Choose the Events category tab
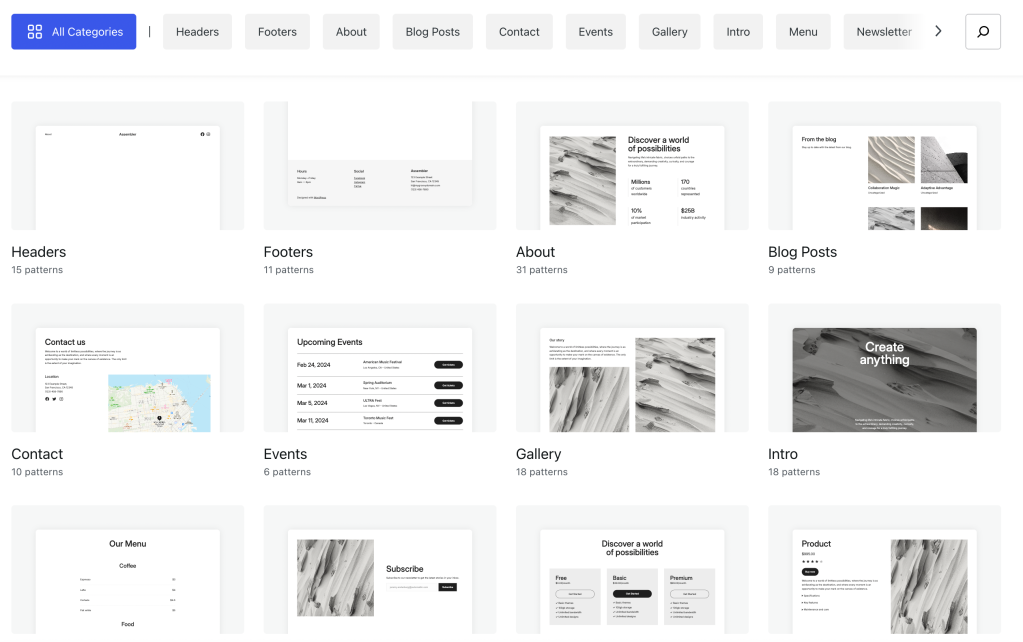1023x642 pixels. (x=595, y=32)
